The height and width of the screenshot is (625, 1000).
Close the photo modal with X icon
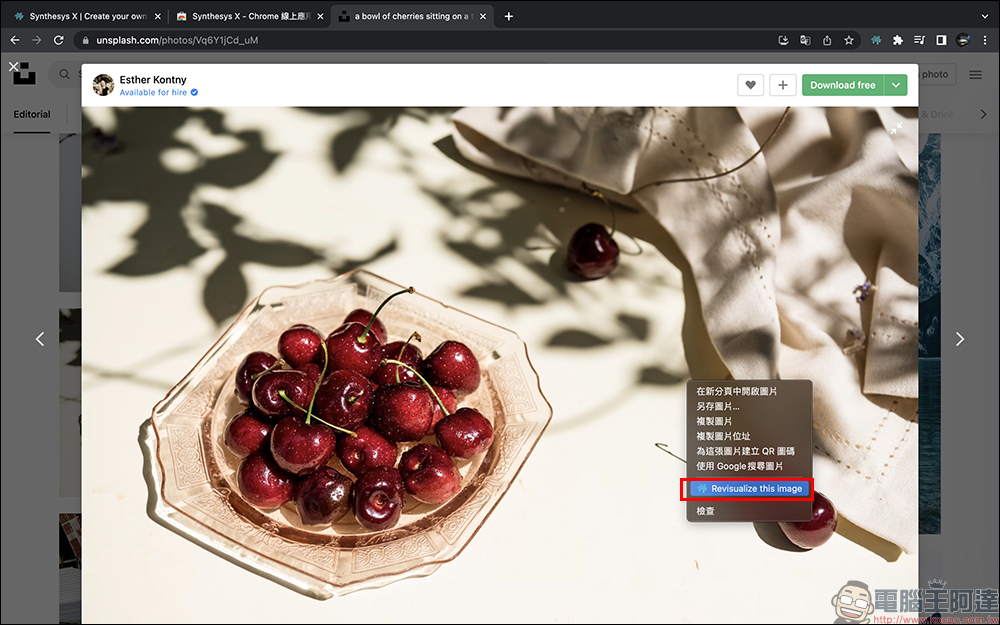tap(13, 66)
